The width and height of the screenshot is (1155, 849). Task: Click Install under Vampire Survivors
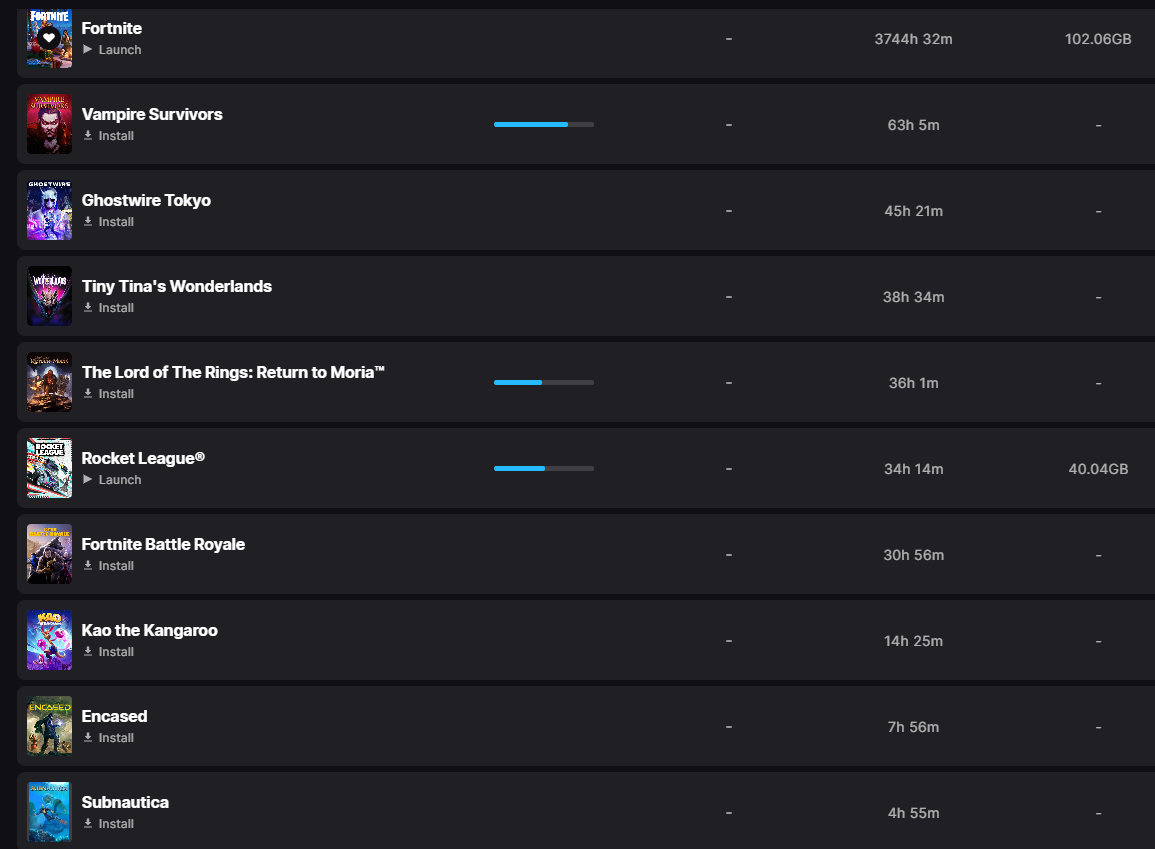tap(116, 135)
